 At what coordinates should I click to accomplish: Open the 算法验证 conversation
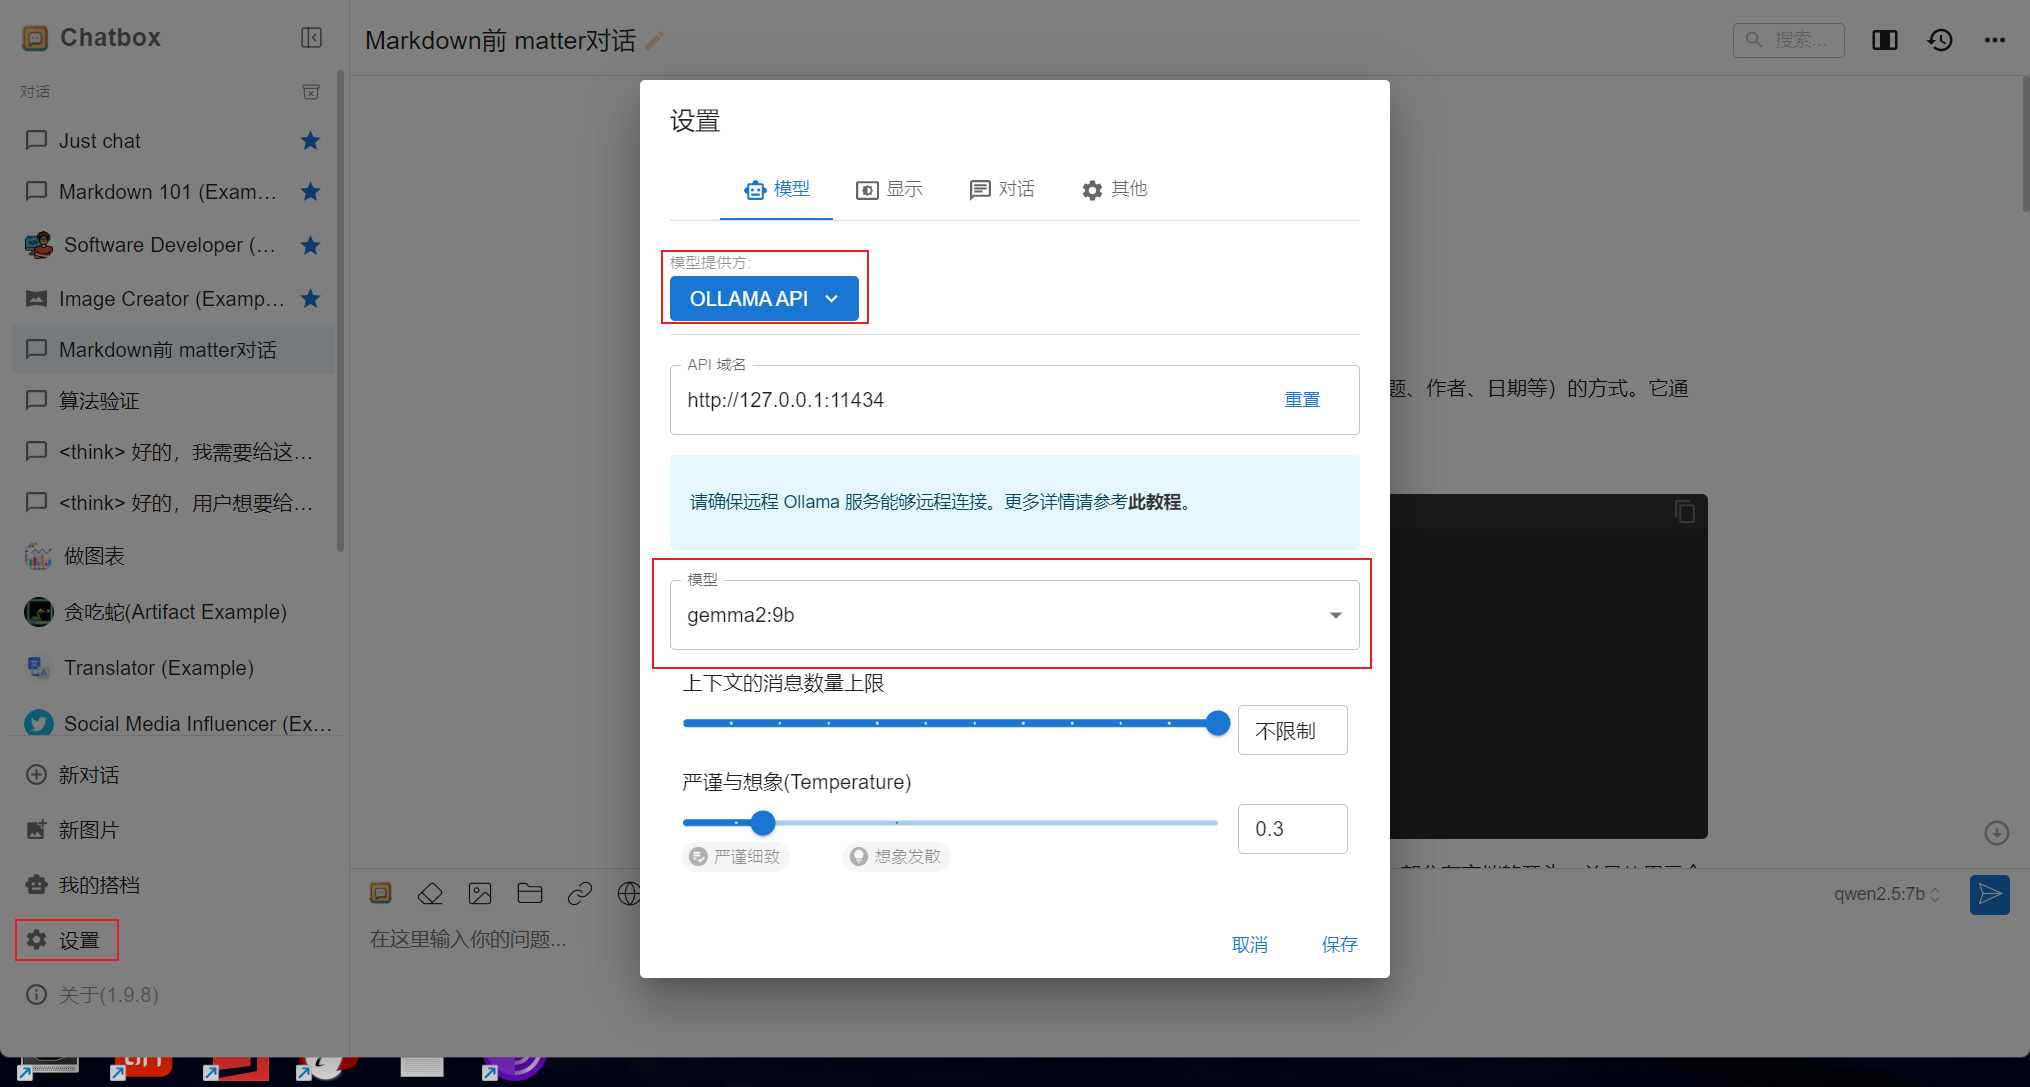tap(174, 401)
